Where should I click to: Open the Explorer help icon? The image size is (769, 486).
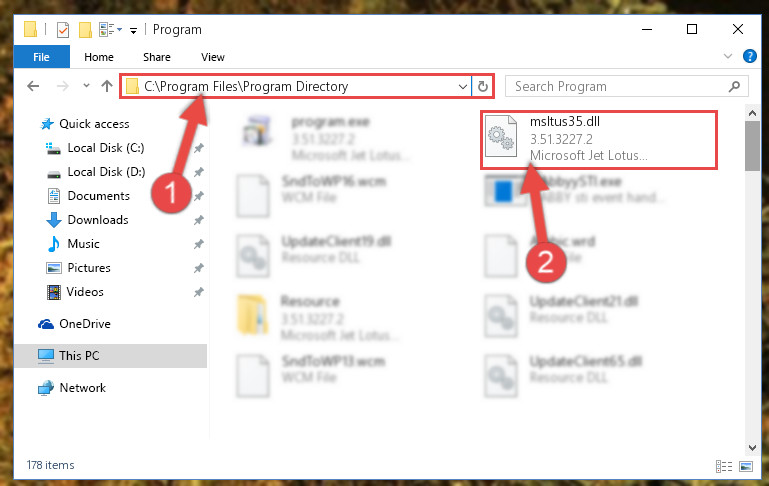click(749, 56)
